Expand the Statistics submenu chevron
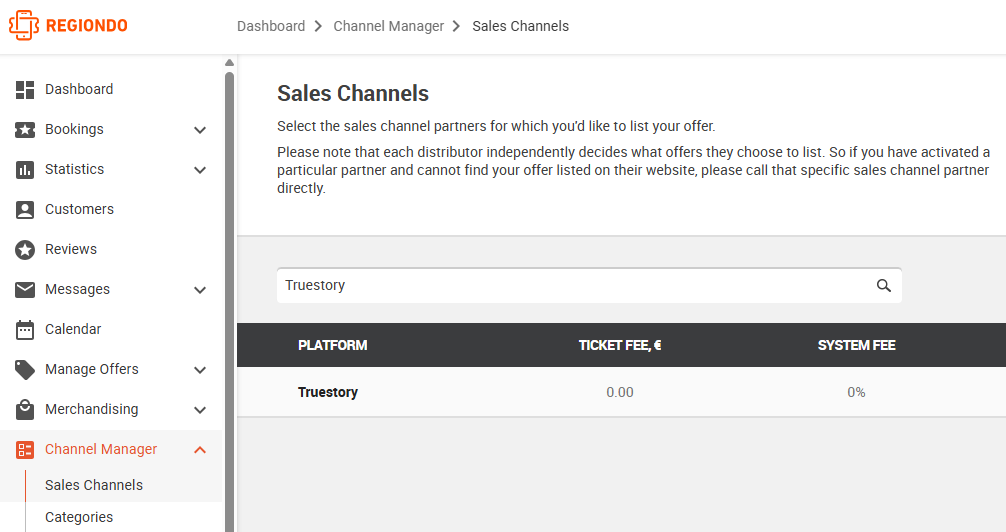The width and height of the screenshot is (1006, 532). tap(200, 170)
